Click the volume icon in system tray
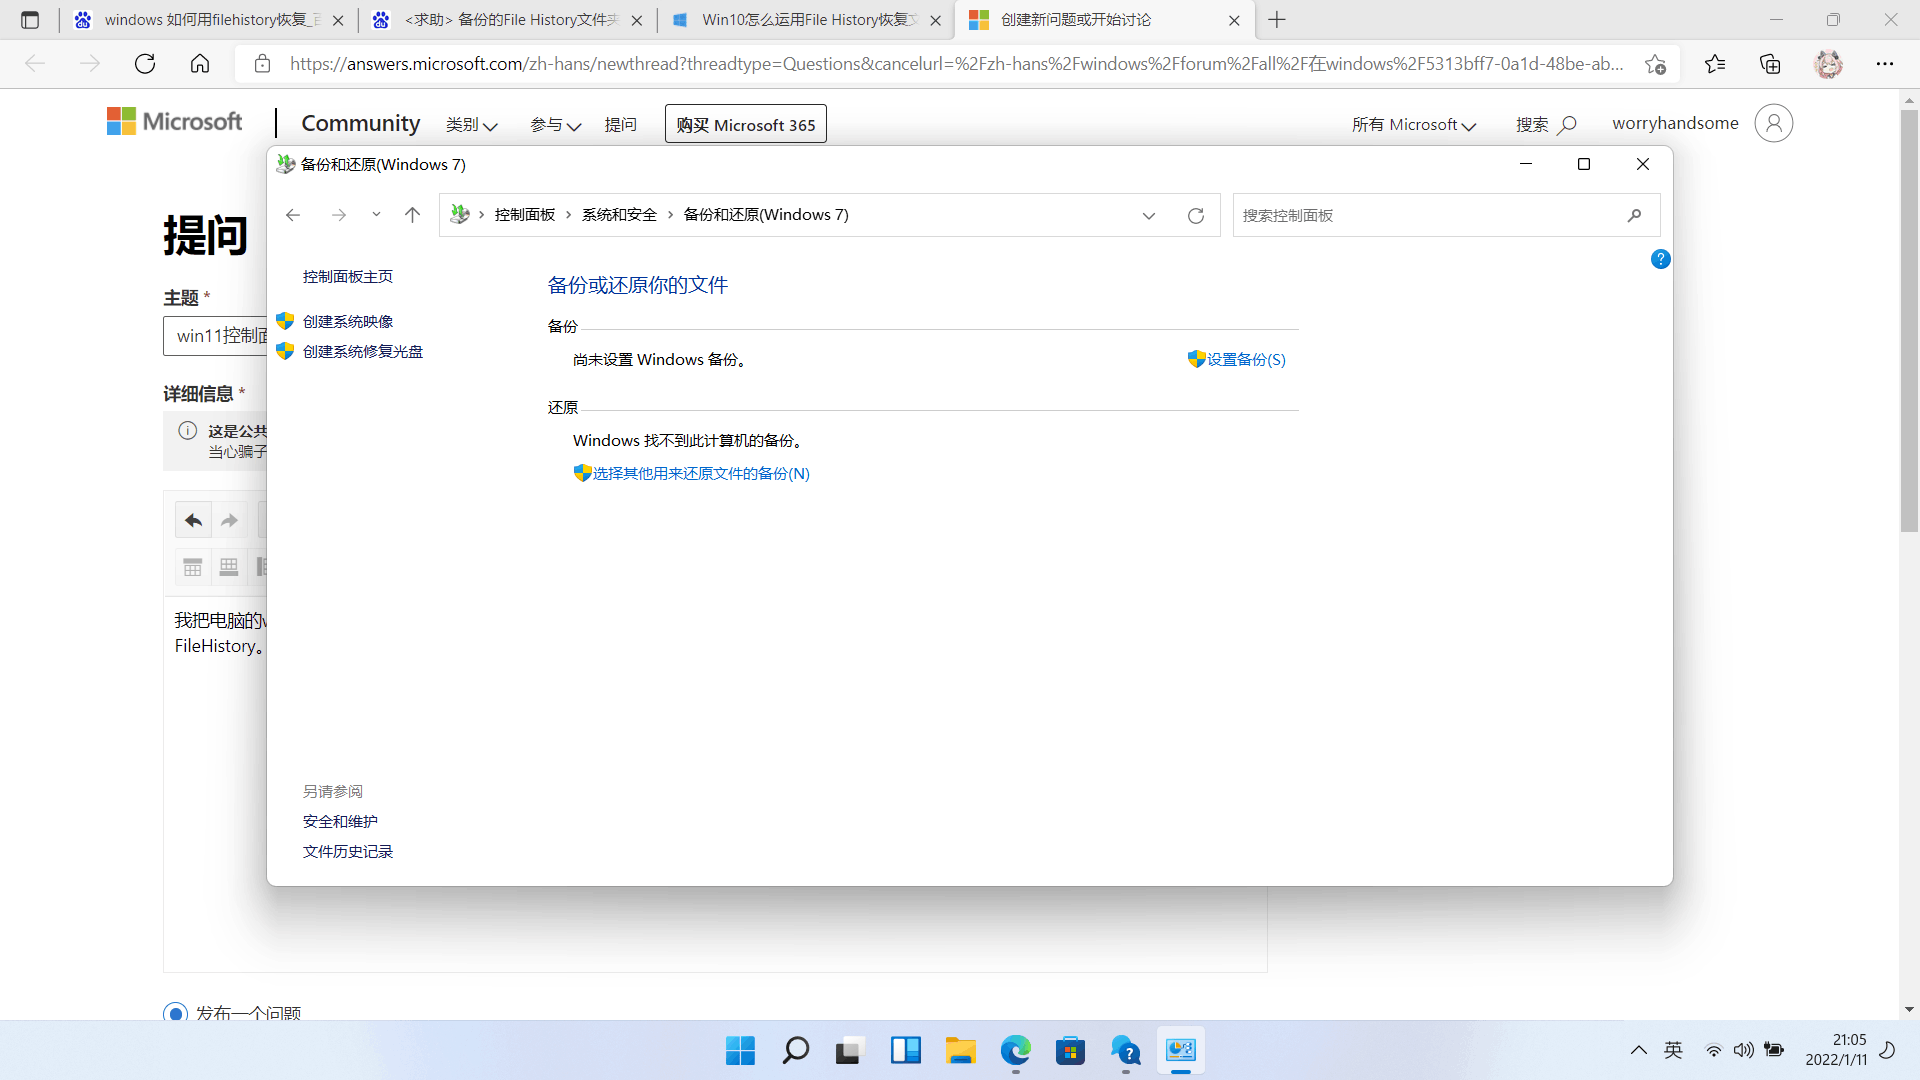The height and width of the screenshot is (1080, 1920). click(1743, 1050)
